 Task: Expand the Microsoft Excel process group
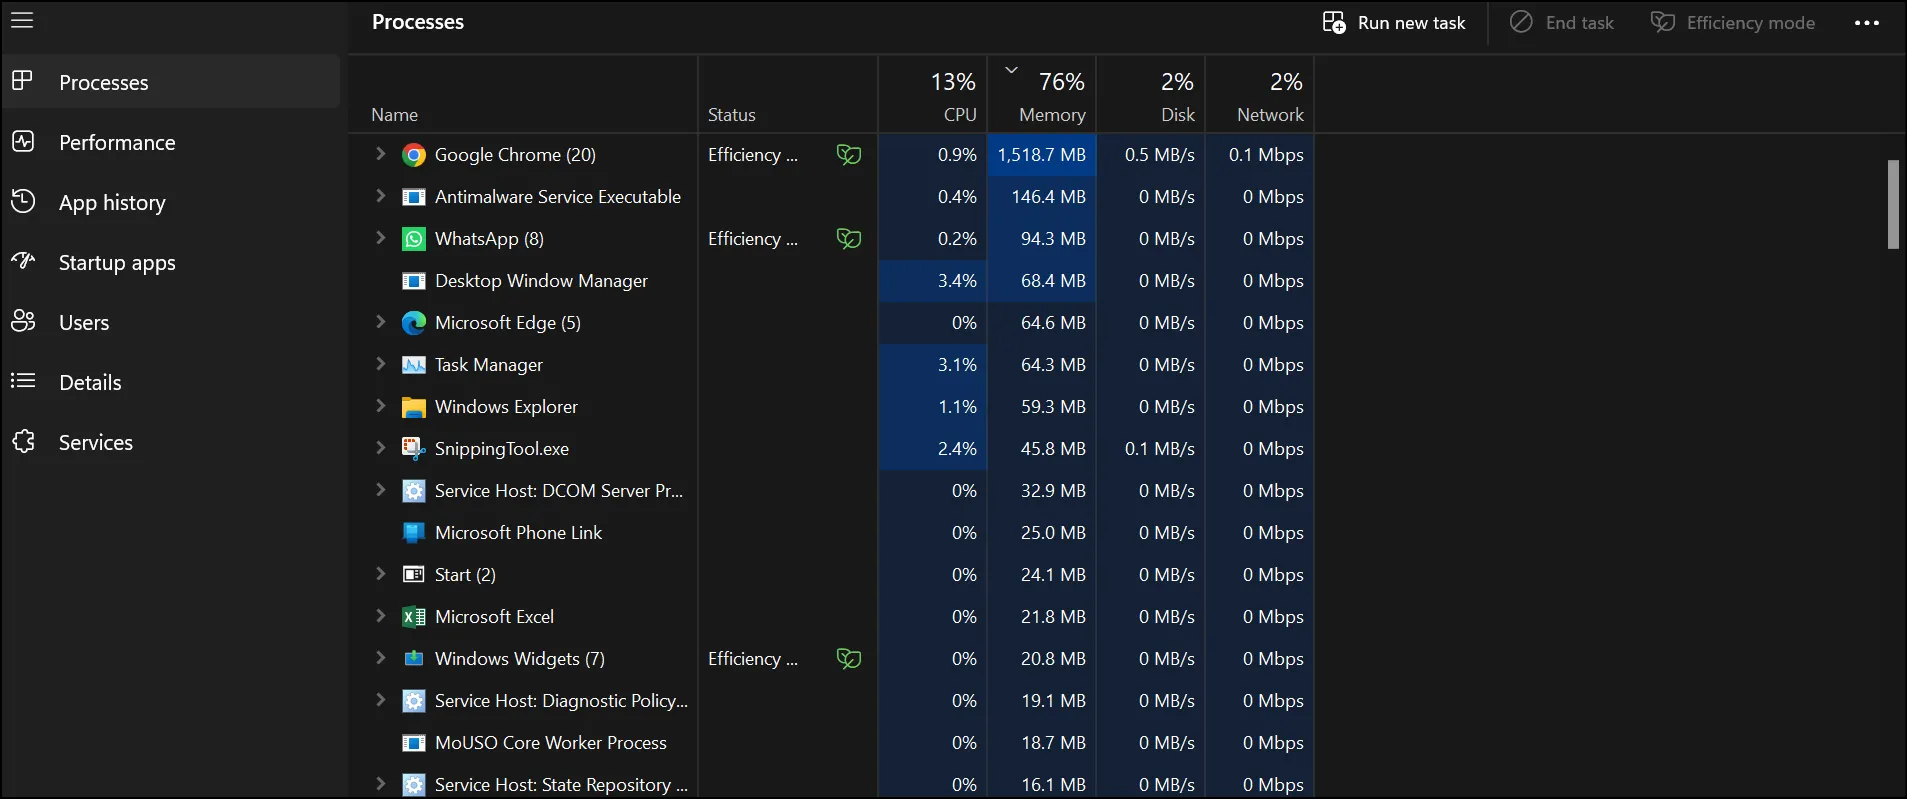380,616
